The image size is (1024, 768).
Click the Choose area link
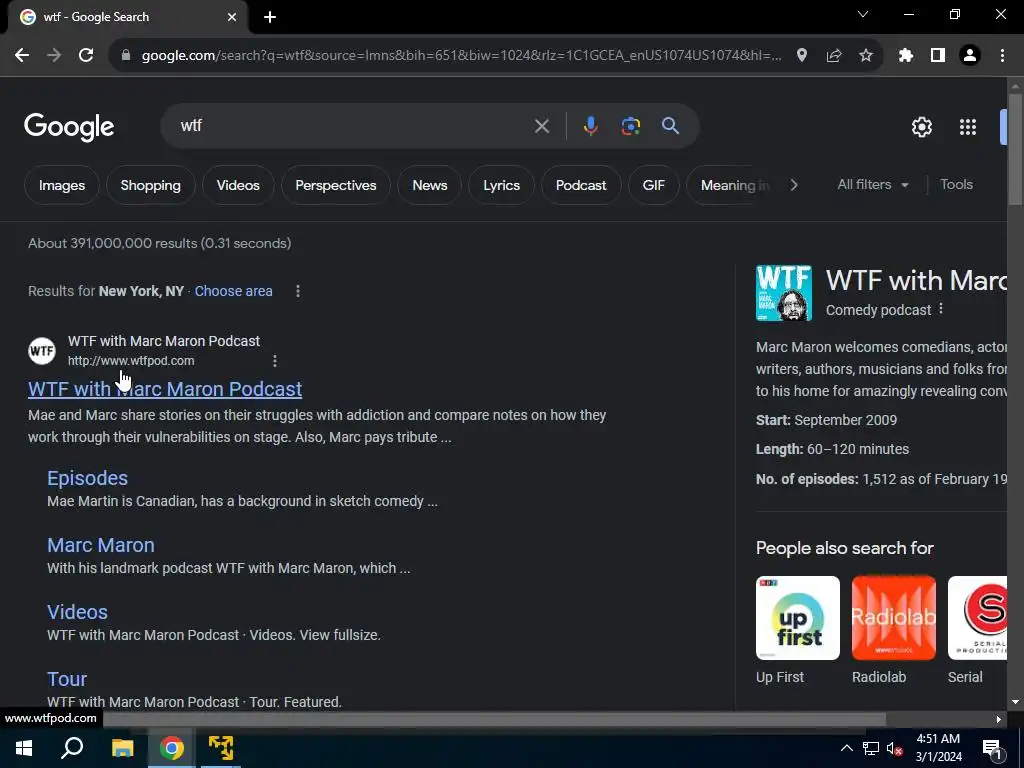[x=233, y=291]
